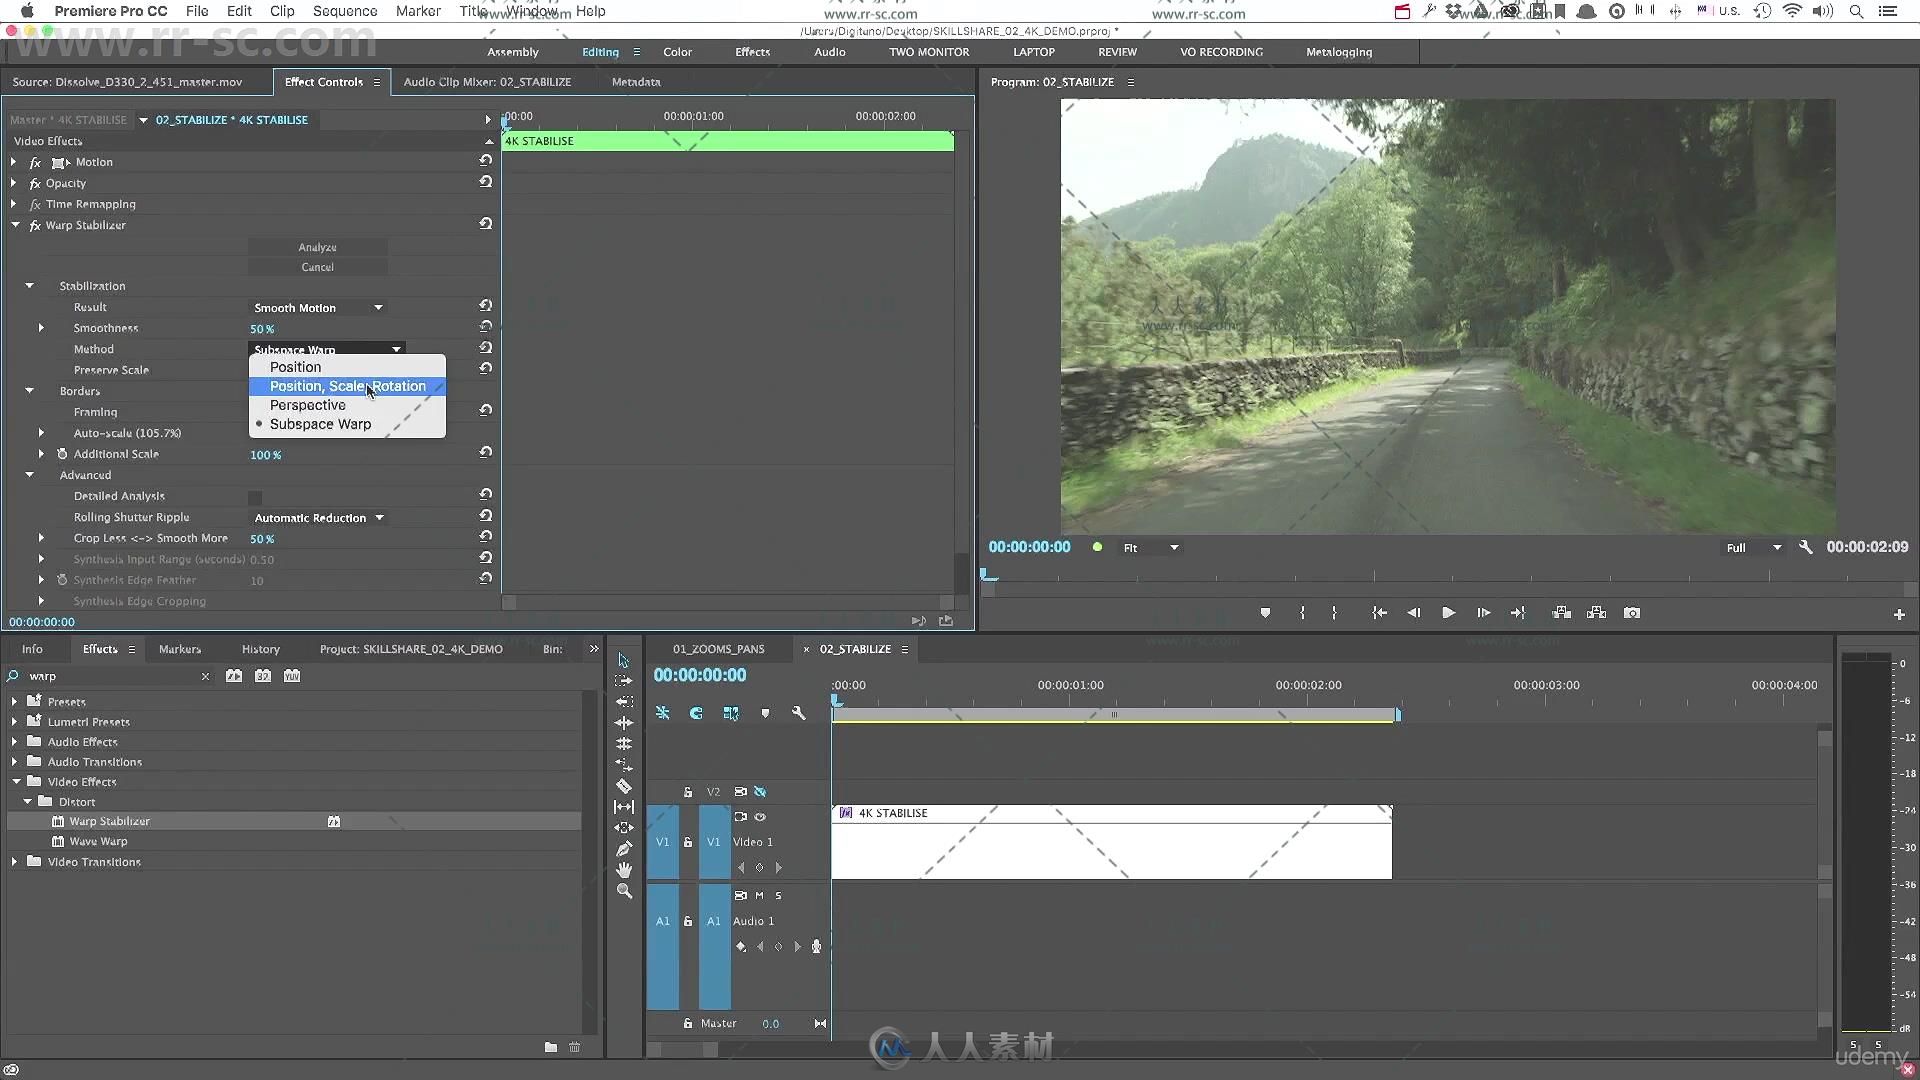This screenshot has width=1920, height=1080.
Task: Step forward one frame in program monitor
Action: (1483, 613)
